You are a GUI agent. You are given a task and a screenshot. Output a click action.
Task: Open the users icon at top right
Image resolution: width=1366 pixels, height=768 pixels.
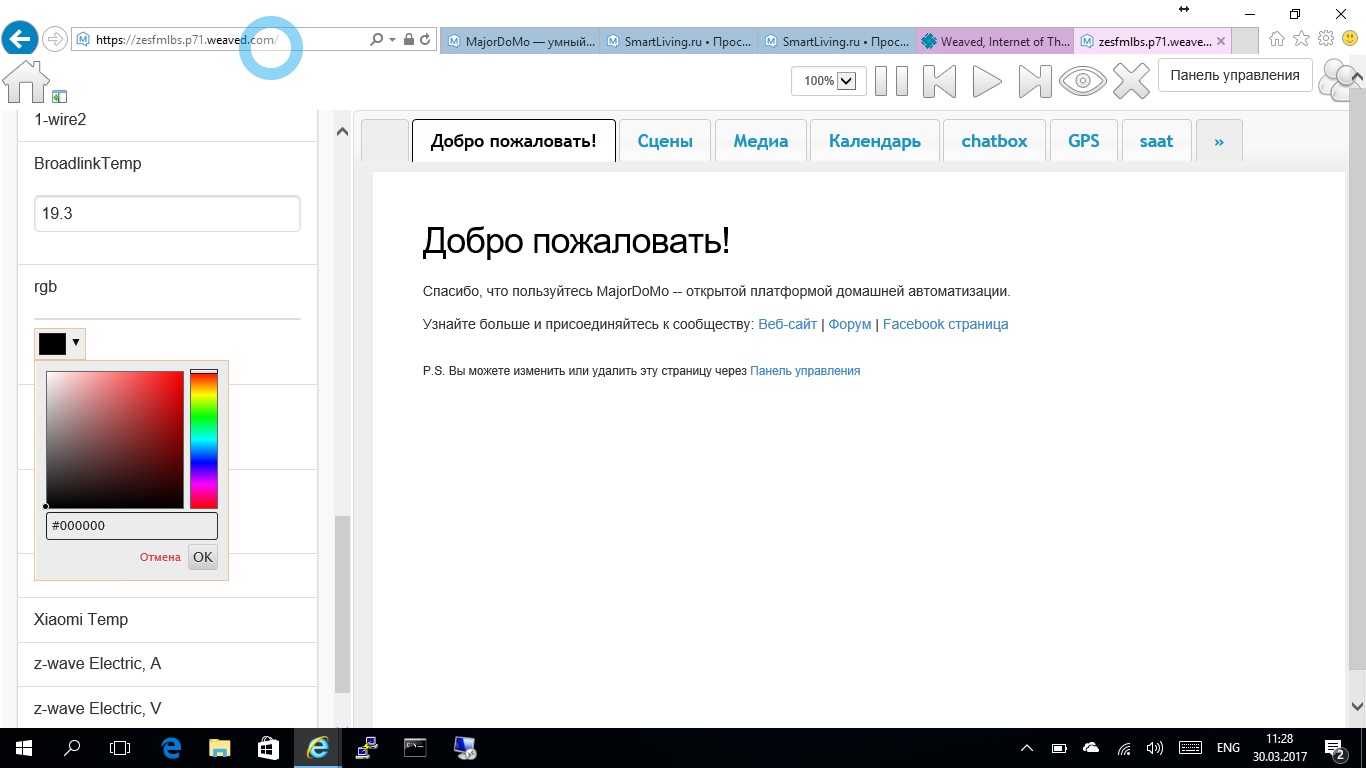(x=1340, y=81)
